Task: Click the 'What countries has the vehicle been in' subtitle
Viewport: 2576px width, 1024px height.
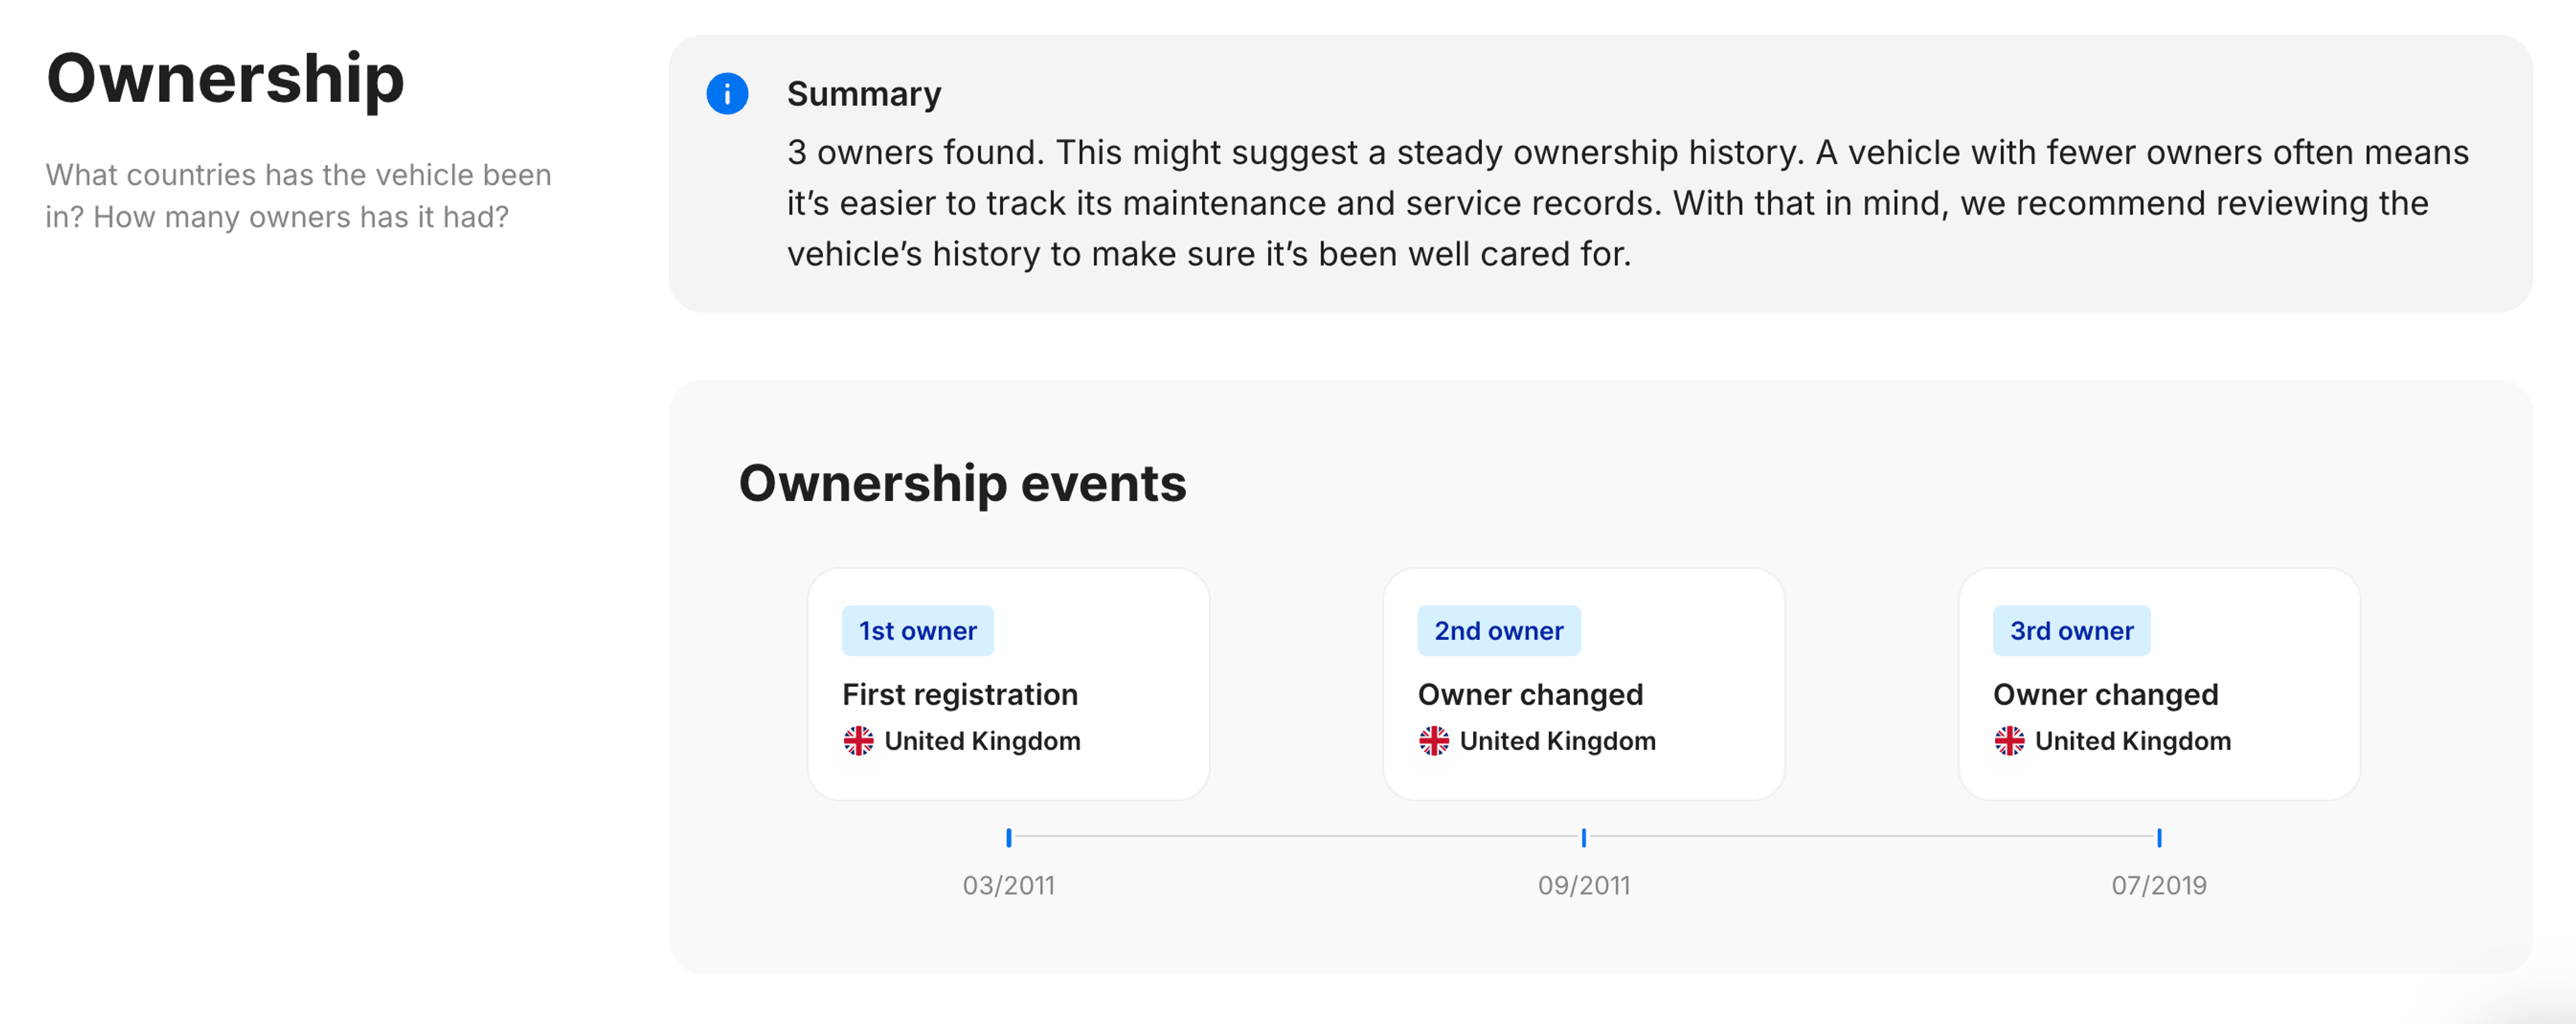Action: (x=298, y=196)
